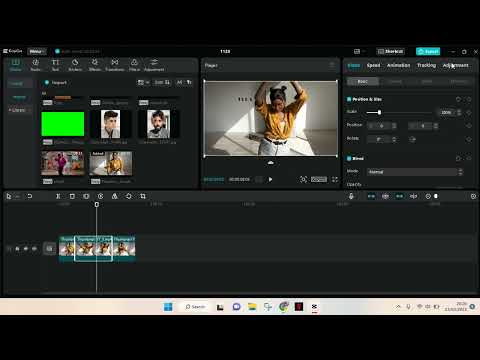Enter fullscreen preview mode
This screenshot has height=360, width=480.
coord(335,179)
